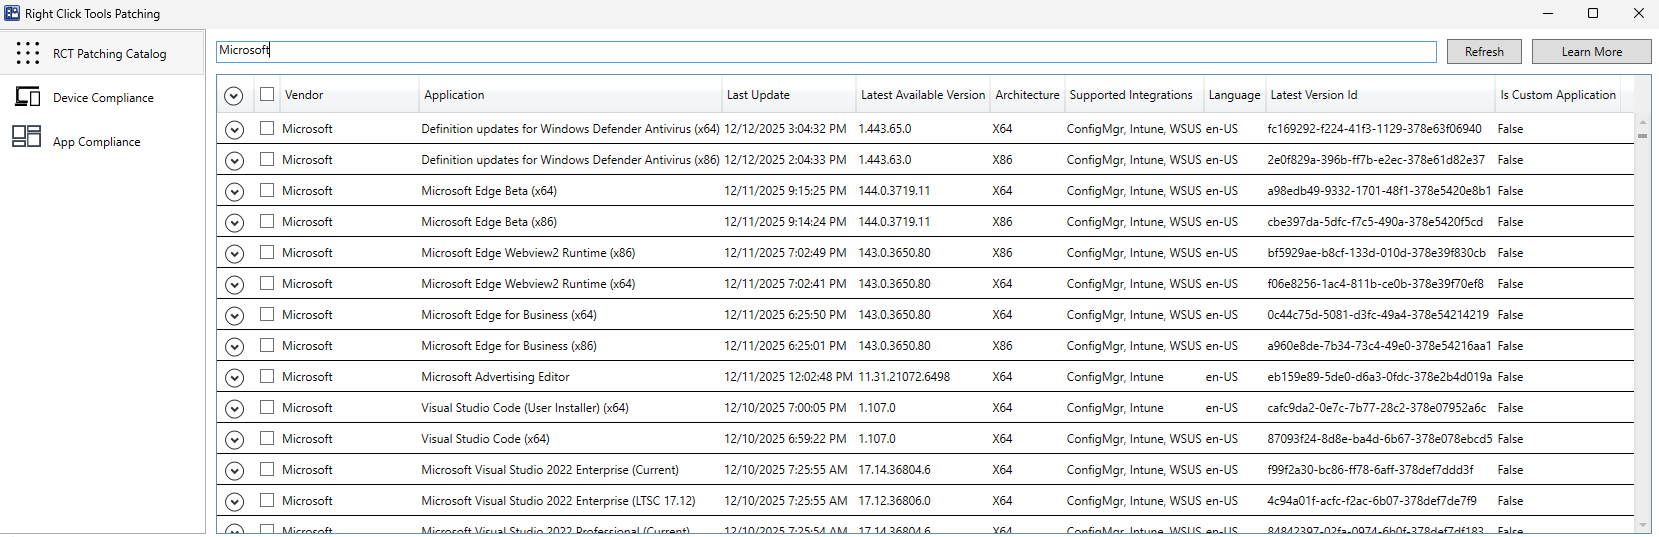The width and height of the screenshot is (1659, 537).
Task: Expand Edge Webview2 Runtime (x64) row
Action: [x=234, y=285]
